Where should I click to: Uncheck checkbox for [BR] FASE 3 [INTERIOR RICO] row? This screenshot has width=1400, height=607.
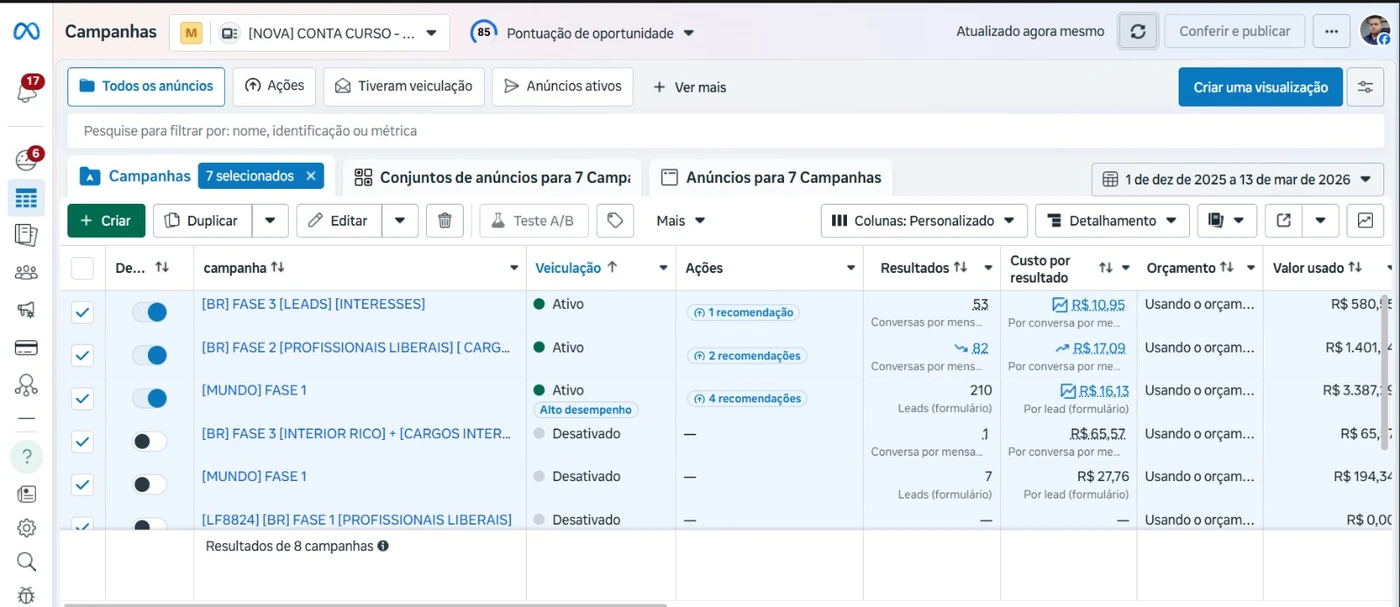click(82, 441)
